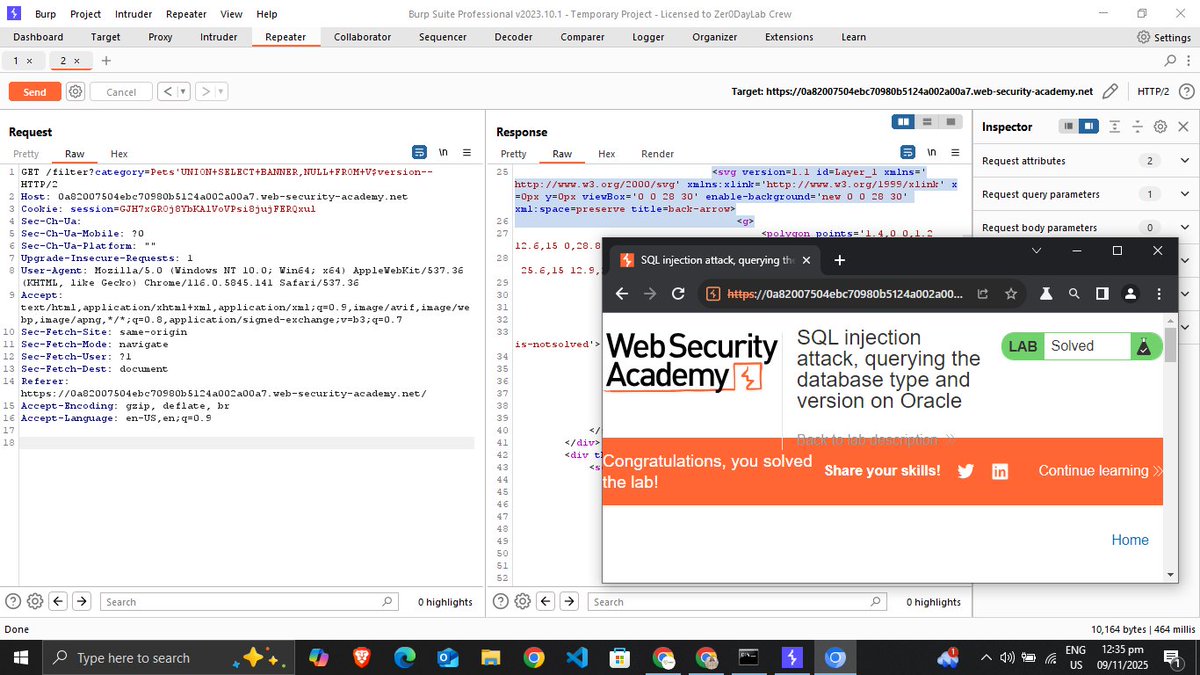Go to the next match in Response search

(570, 601)
